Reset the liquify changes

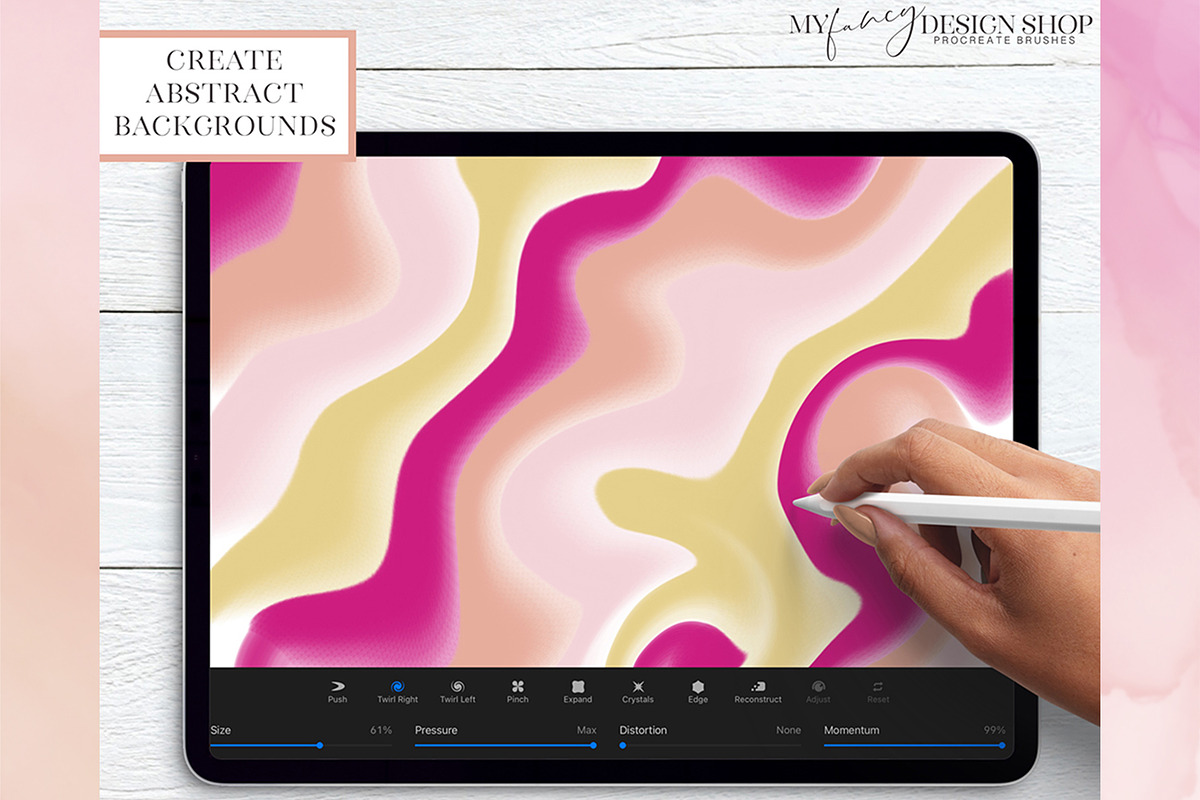pos(878,692)
